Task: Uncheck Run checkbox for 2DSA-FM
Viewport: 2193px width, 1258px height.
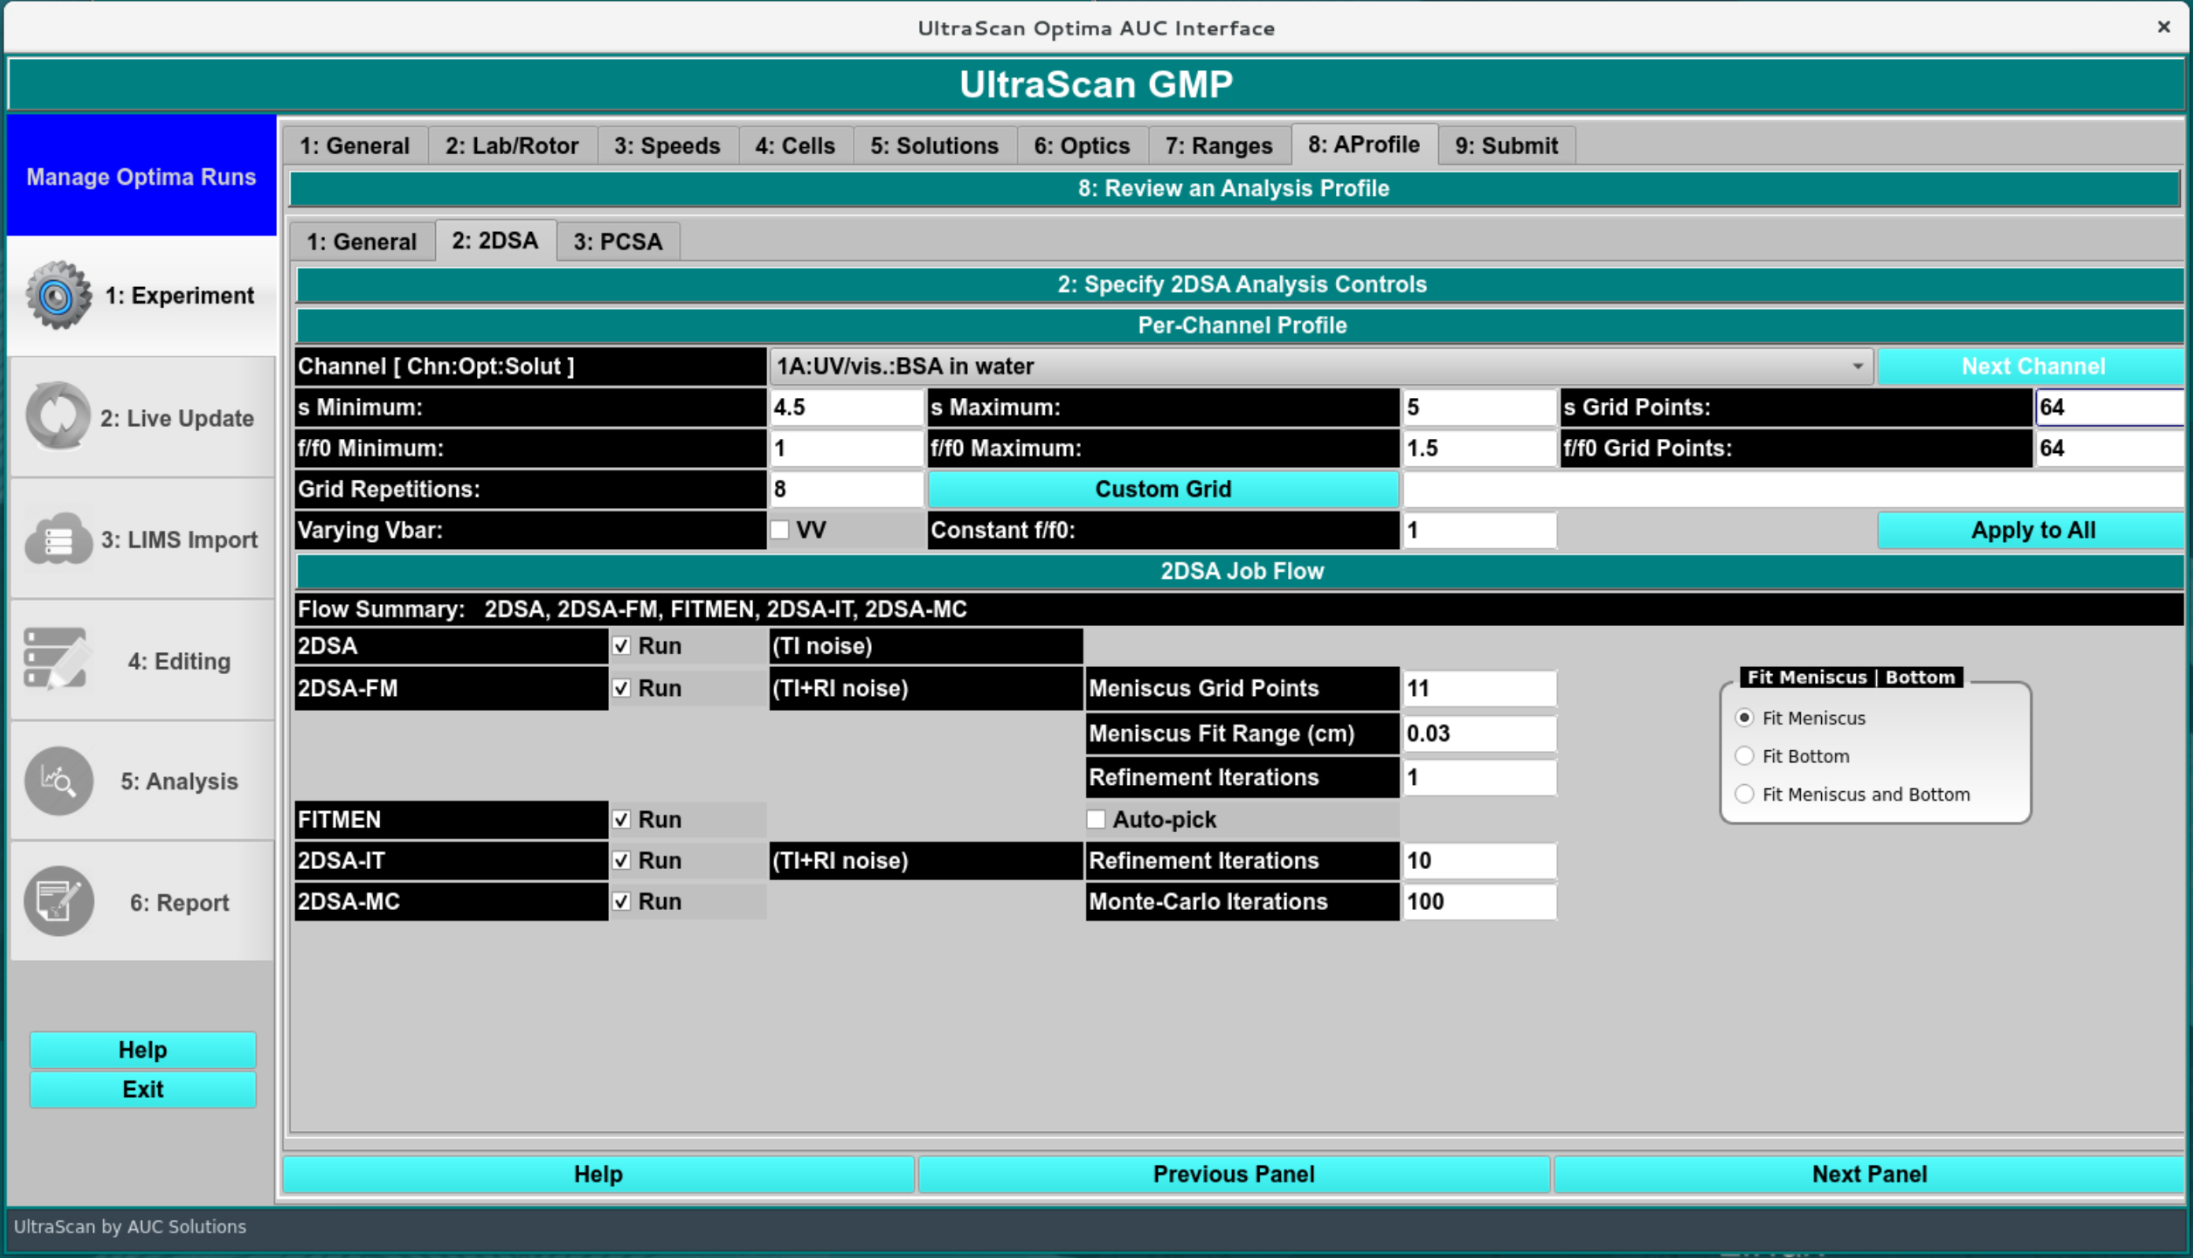Action: [x=622, y=688]
